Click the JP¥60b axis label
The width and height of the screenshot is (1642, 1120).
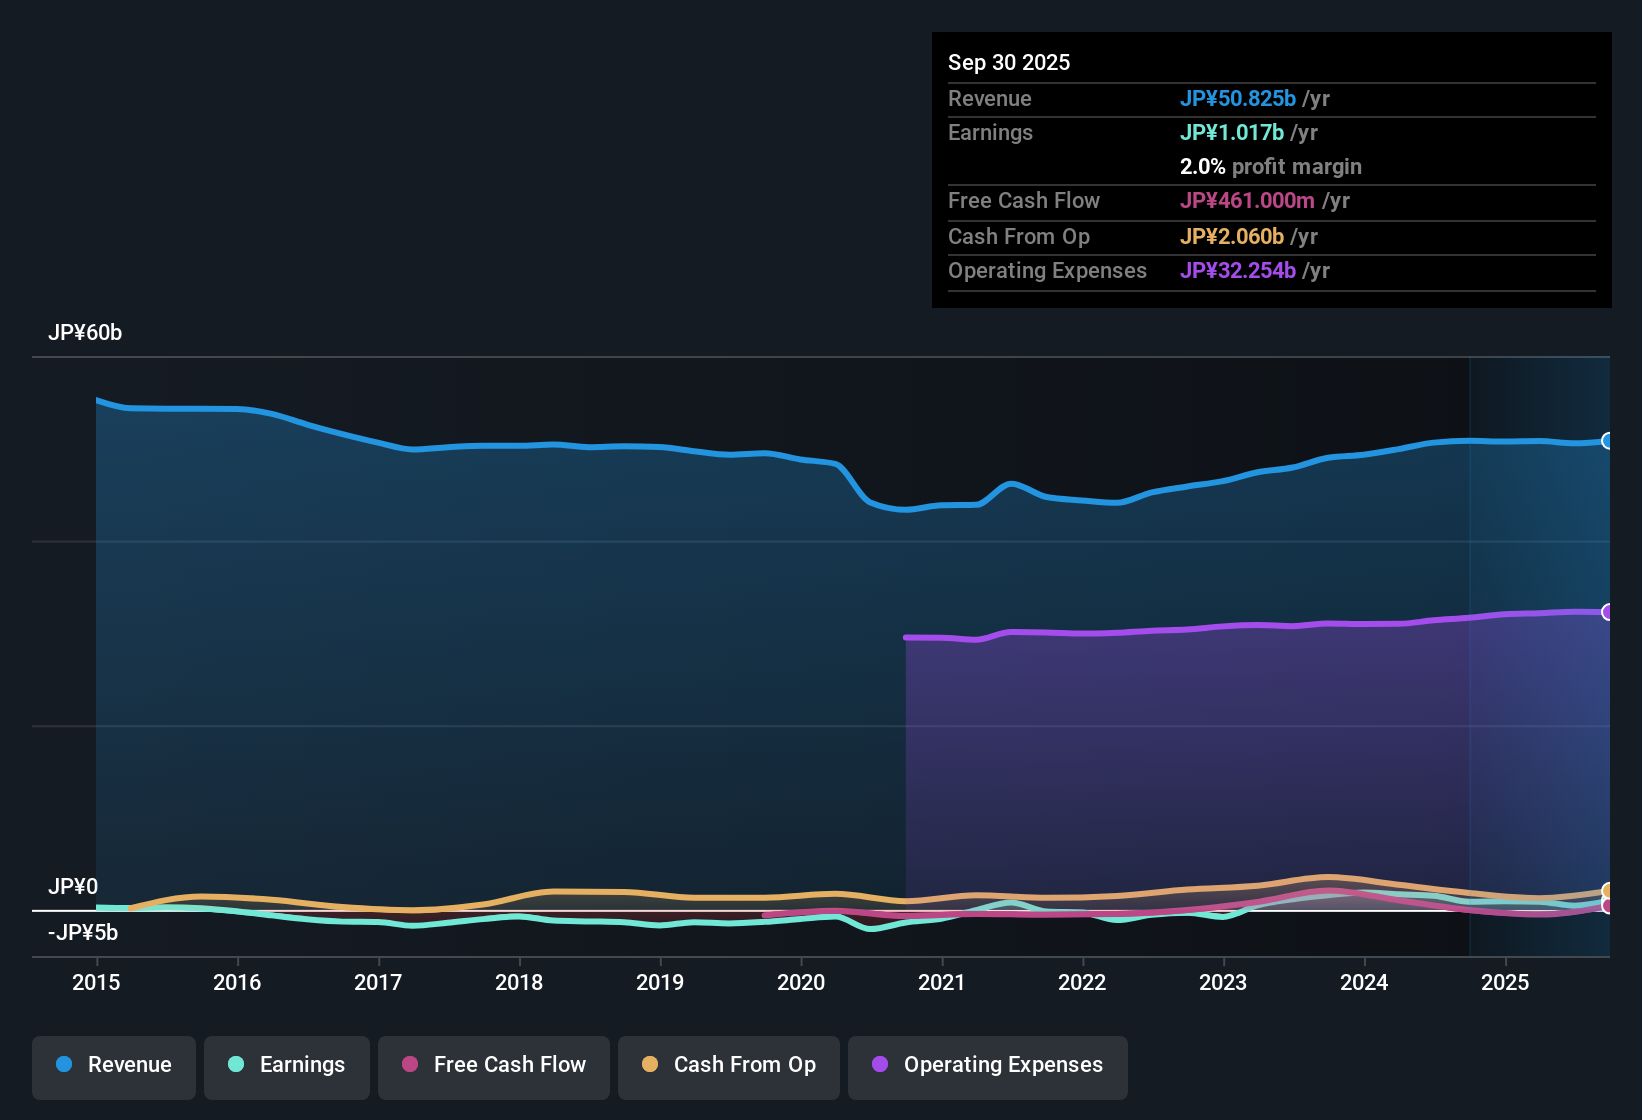[86, 333]
